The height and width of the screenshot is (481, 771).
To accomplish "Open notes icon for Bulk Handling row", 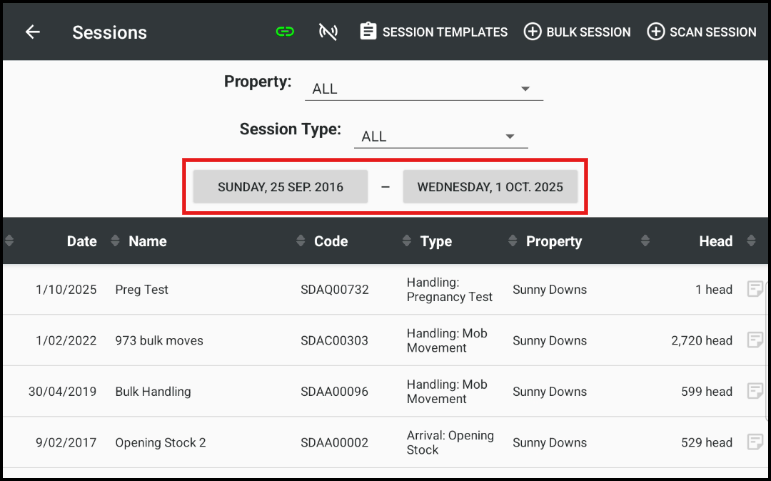I will coord(755,391).
